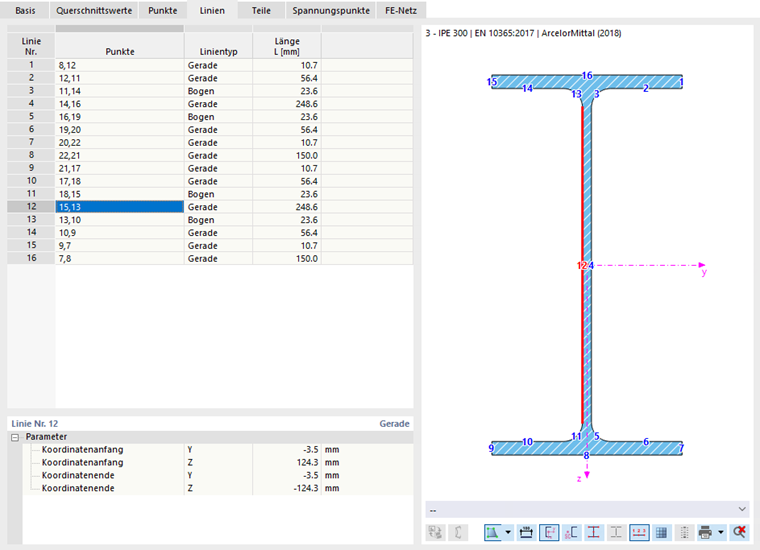The width and height of the screenshot is (760, 550).
Task: Click the Punkte cell '17,18'
Action: pos(120,181)
